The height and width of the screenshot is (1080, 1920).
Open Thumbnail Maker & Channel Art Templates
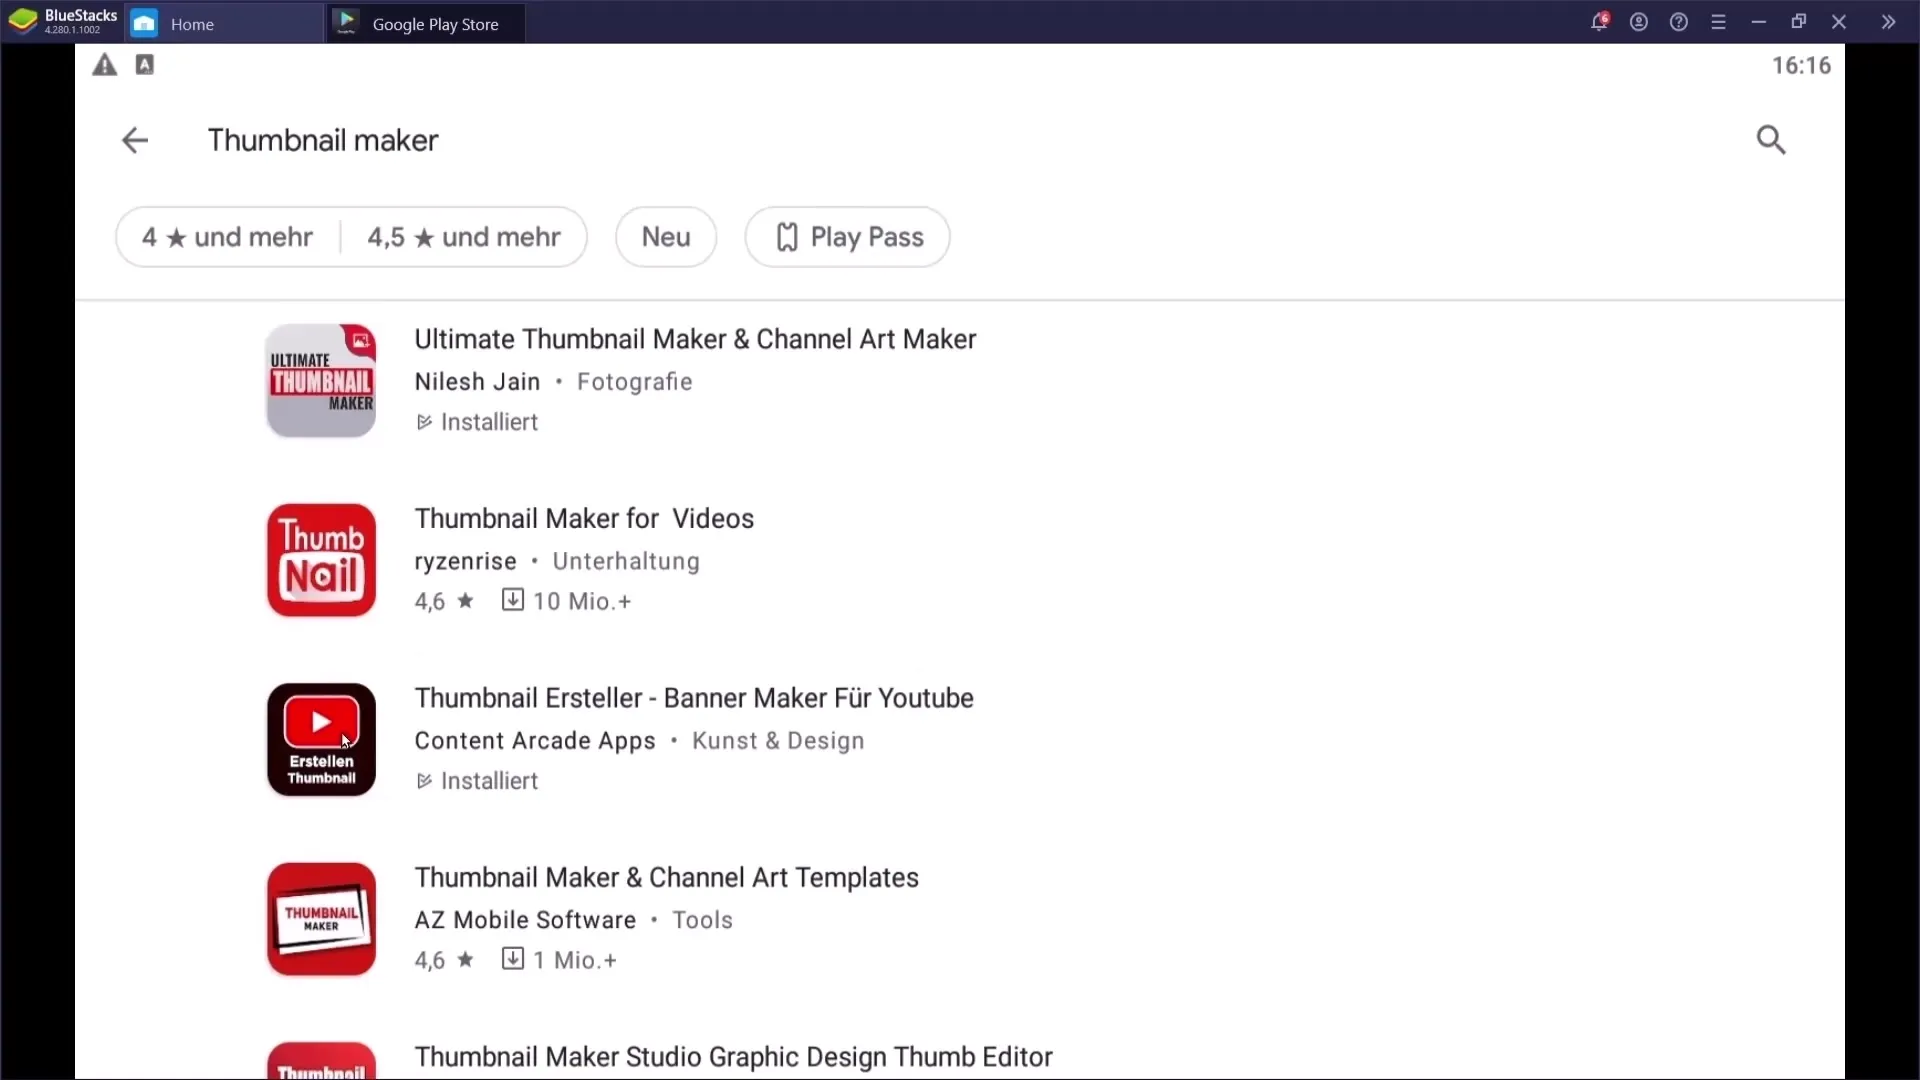pyautogui.click(x=667, y=878)
